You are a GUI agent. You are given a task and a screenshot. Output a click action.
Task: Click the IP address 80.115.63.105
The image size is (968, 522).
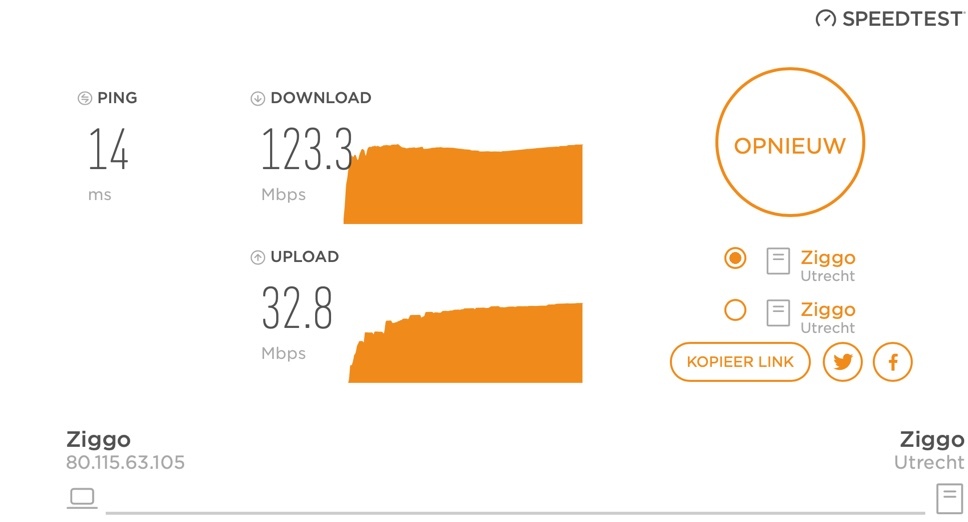coord(125,462)
